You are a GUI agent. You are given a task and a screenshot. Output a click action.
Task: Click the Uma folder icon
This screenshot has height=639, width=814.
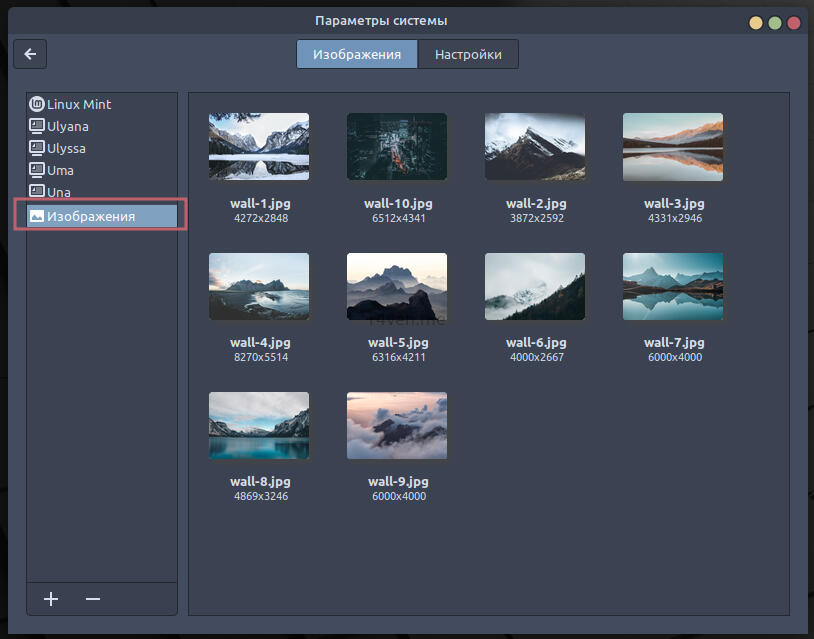[x=37, y=170]
